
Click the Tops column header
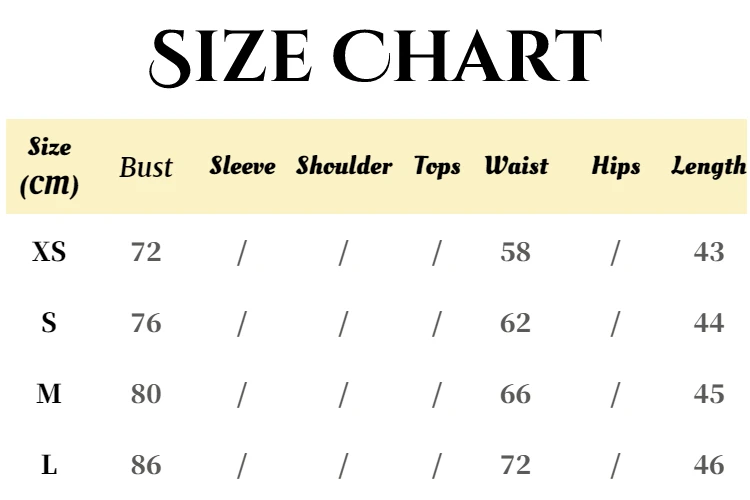click(437, 167)
